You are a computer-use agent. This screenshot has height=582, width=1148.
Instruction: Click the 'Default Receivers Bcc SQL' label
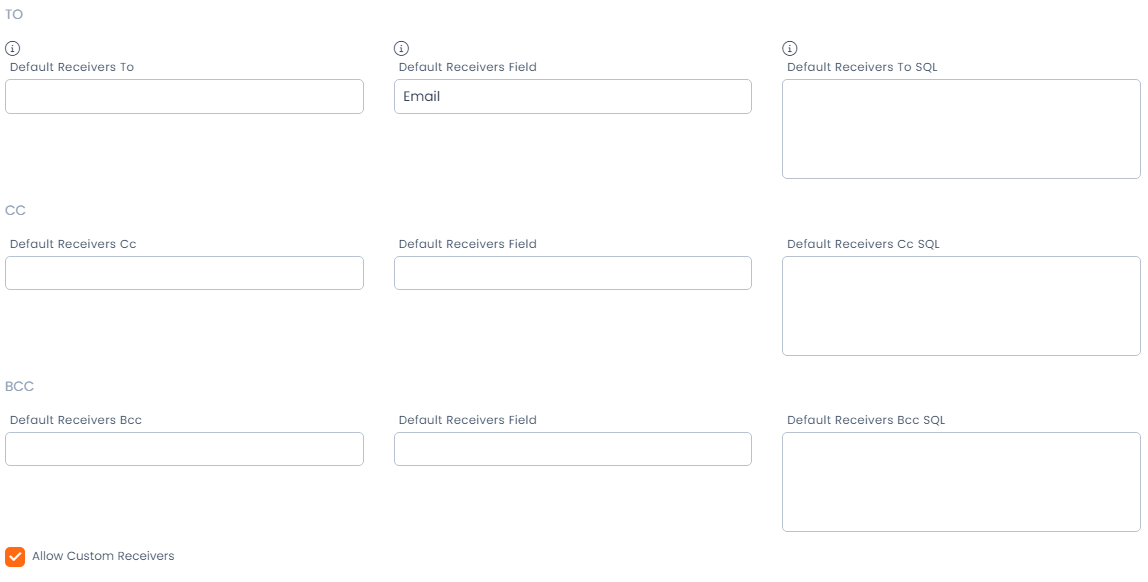point(866,420)
